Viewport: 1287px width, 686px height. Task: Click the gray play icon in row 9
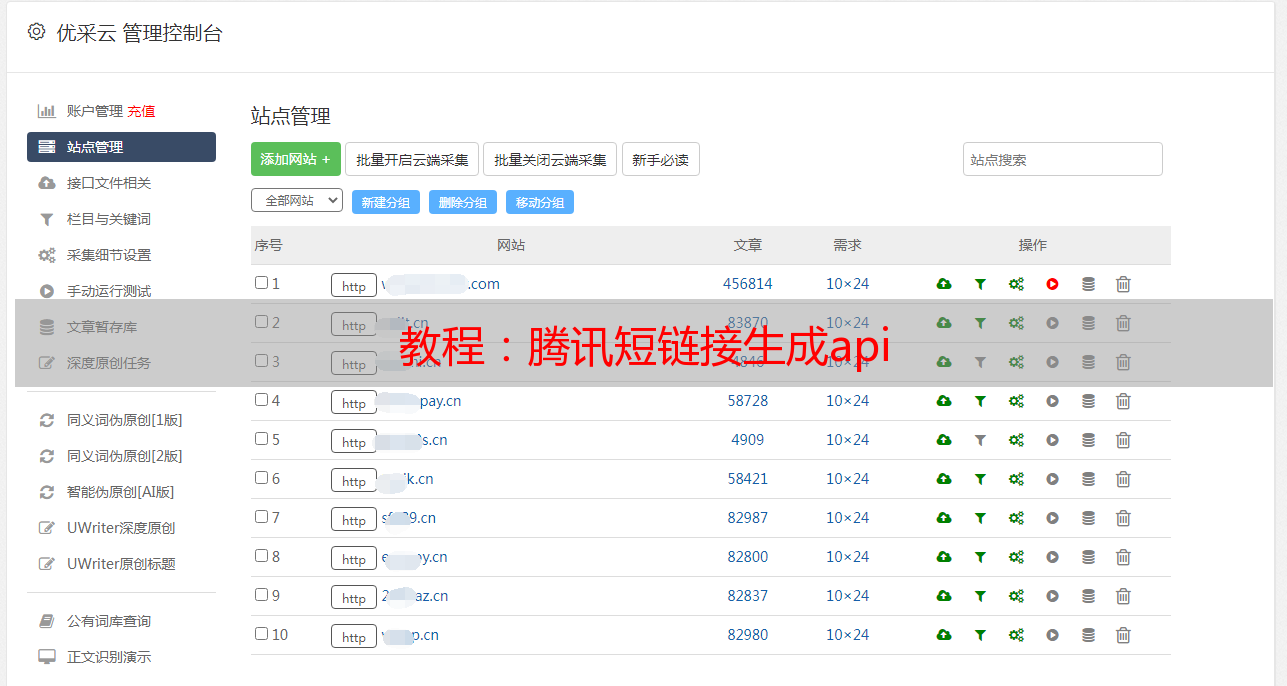(1052, 596)
